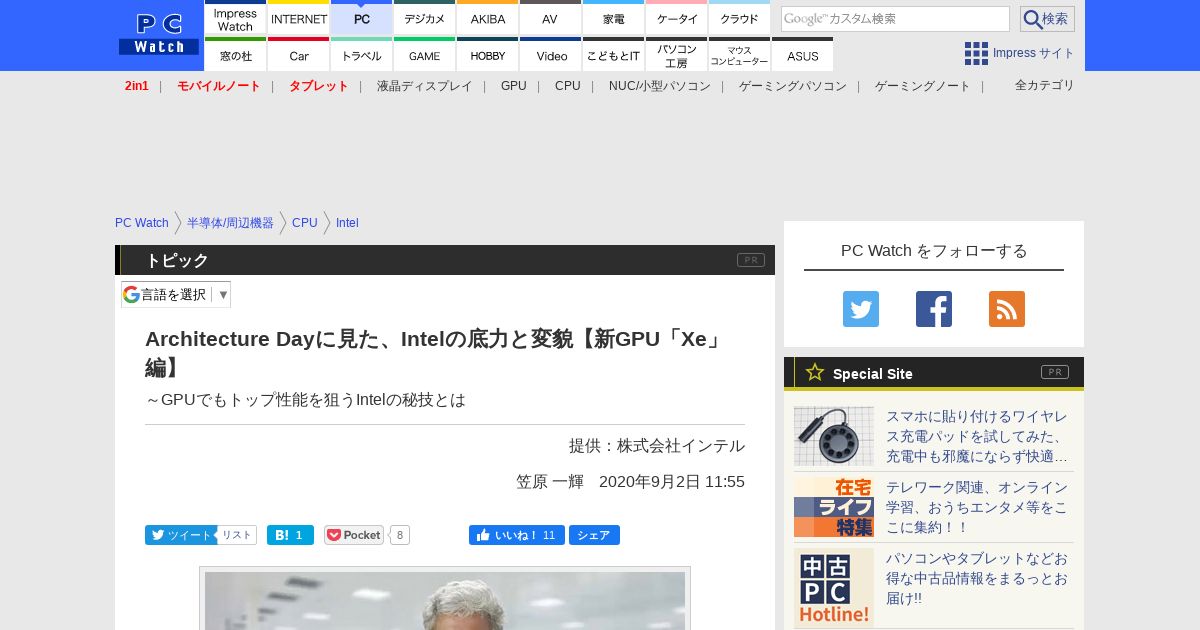
Task: Click the Special Site star icon
Action: coord(815,373)
